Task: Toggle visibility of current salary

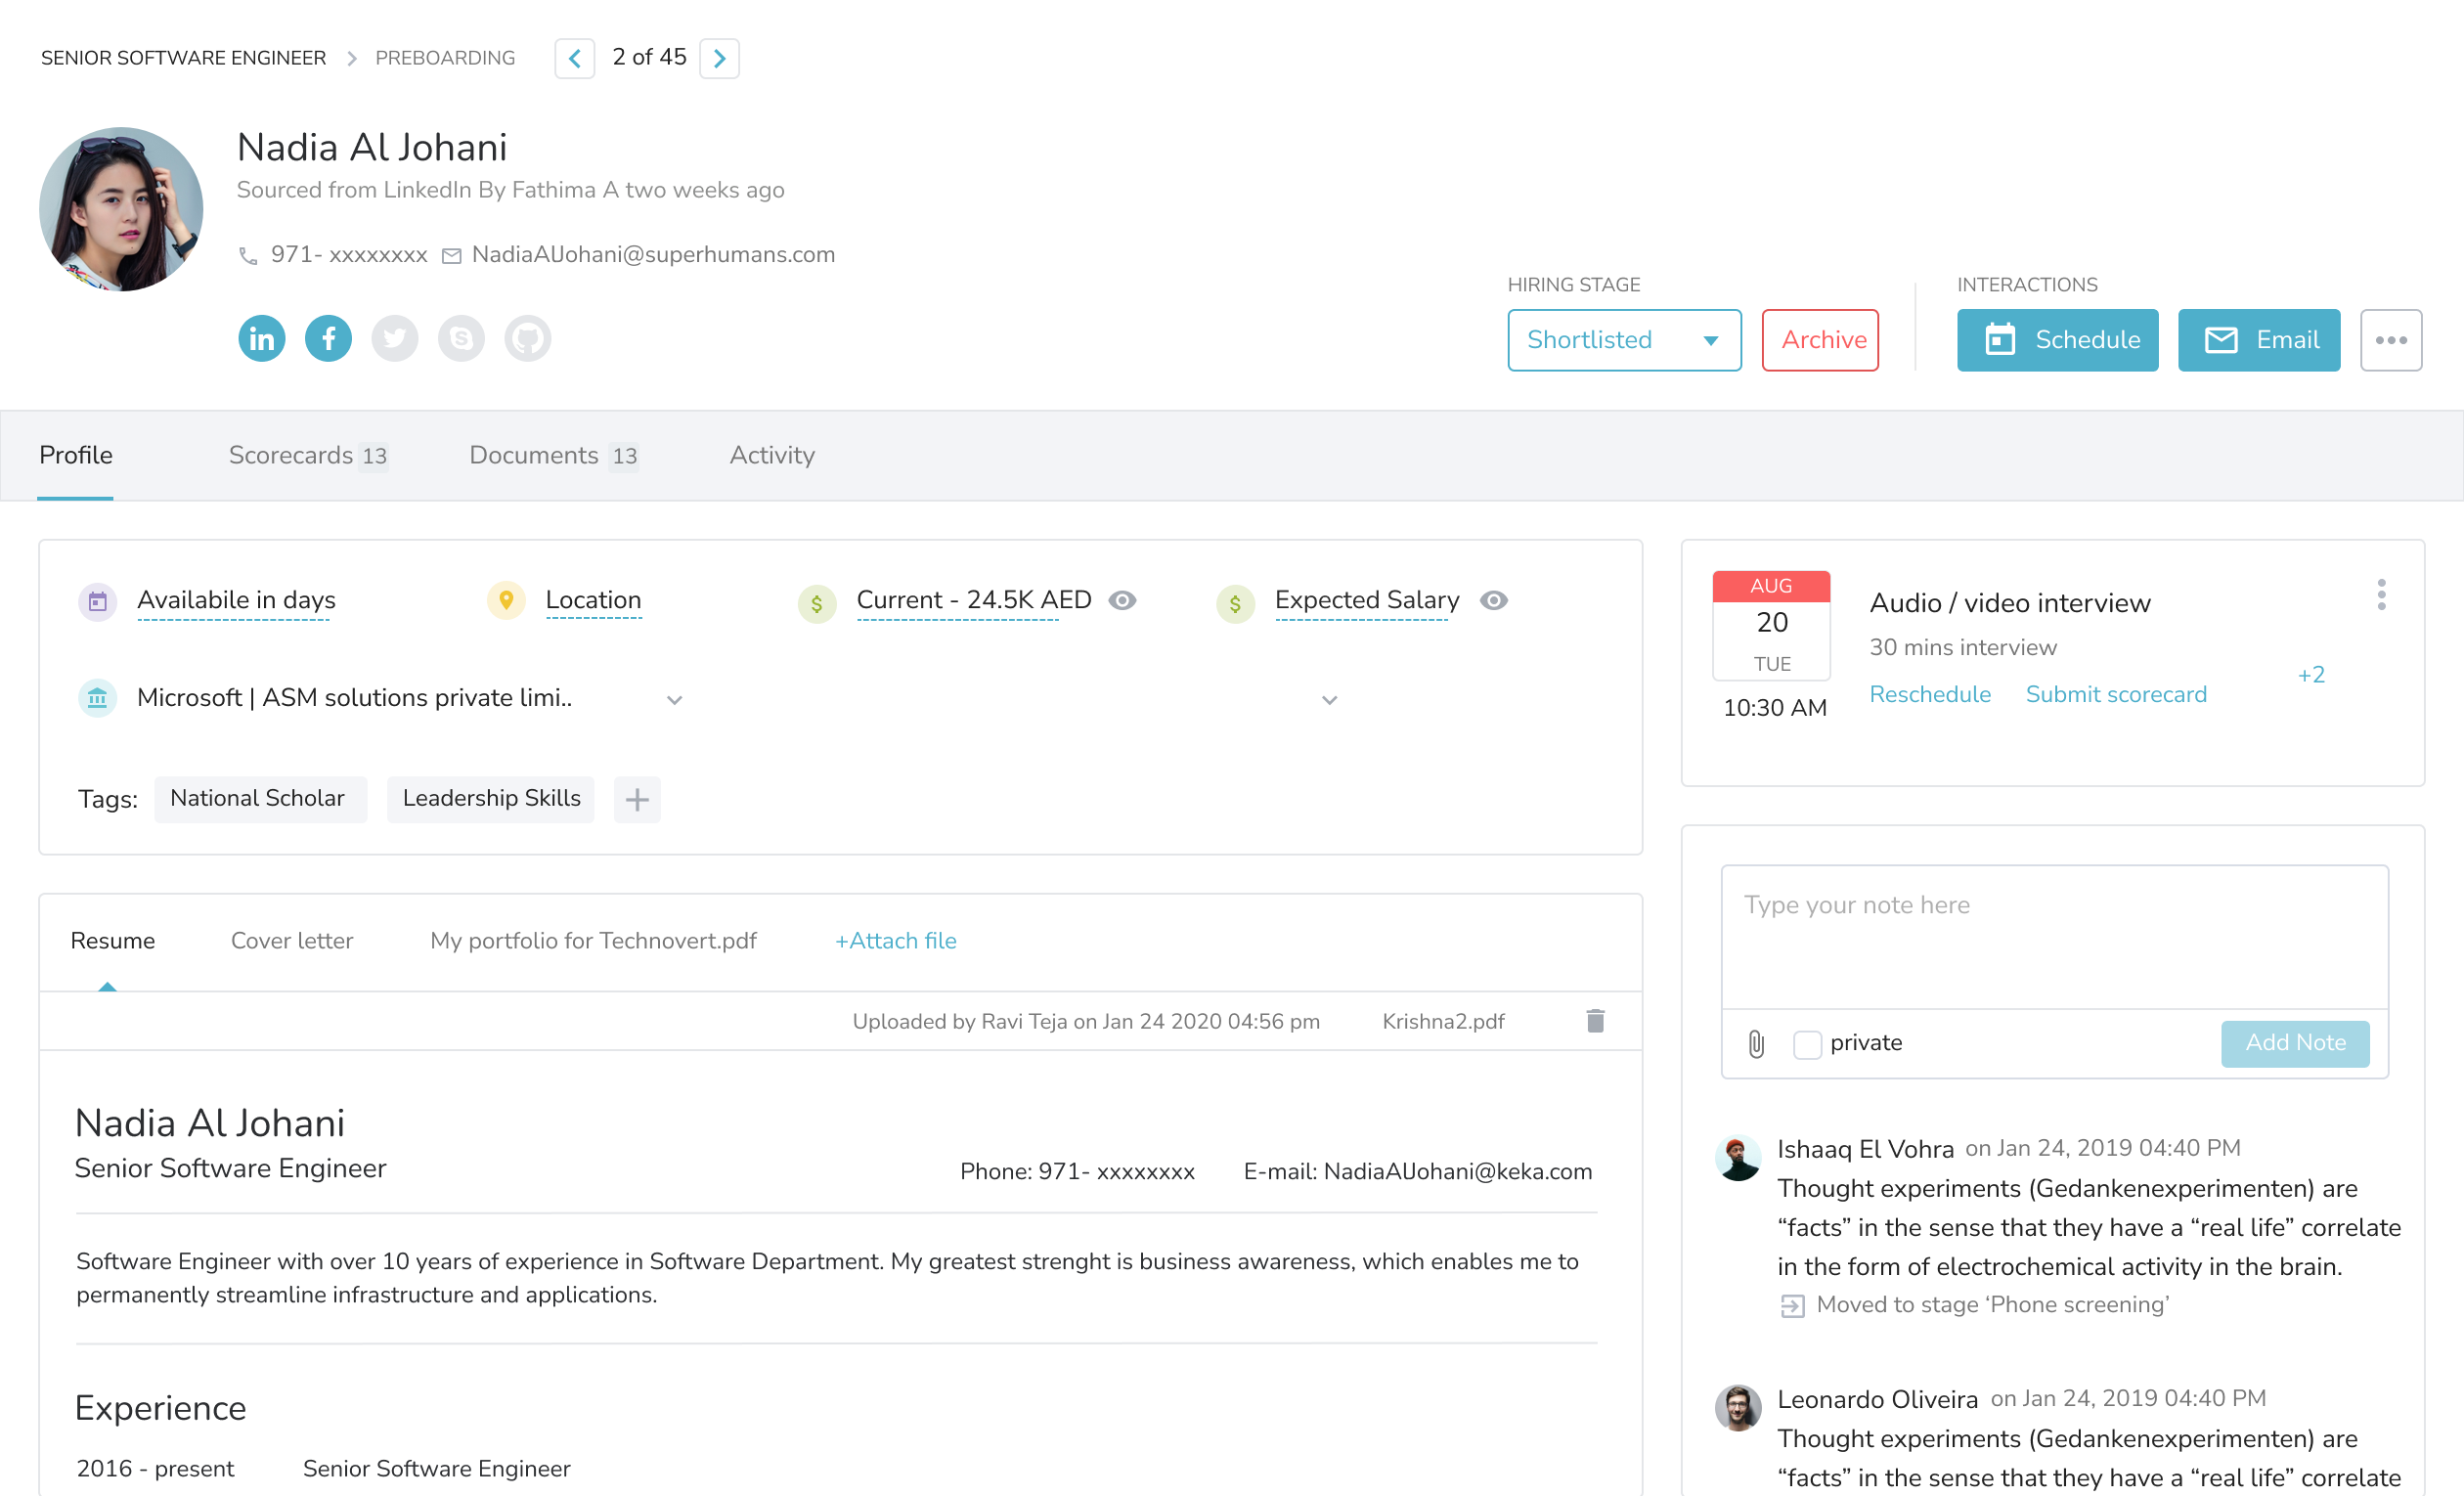Action: coord(1124,600)
